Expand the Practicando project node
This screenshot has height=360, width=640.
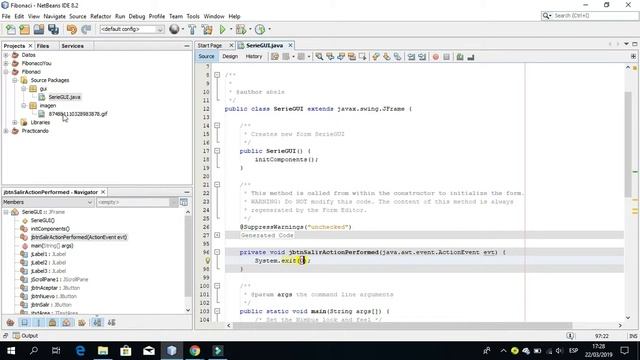(6, 131)
